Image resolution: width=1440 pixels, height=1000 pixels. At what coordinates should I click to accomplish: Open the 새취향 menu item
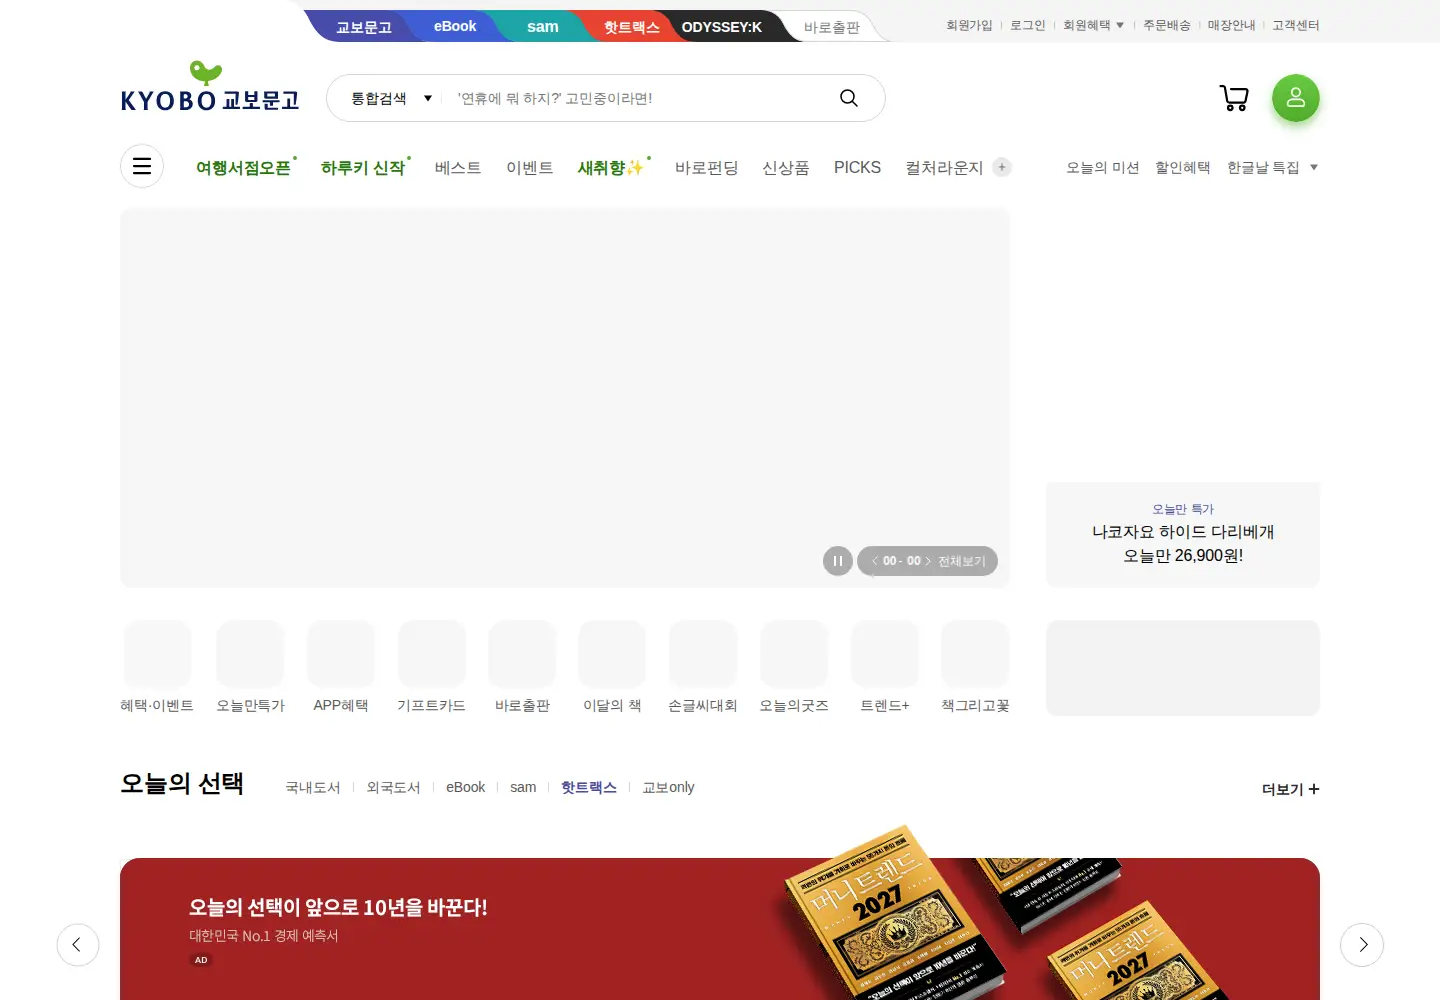pos(611,167)
